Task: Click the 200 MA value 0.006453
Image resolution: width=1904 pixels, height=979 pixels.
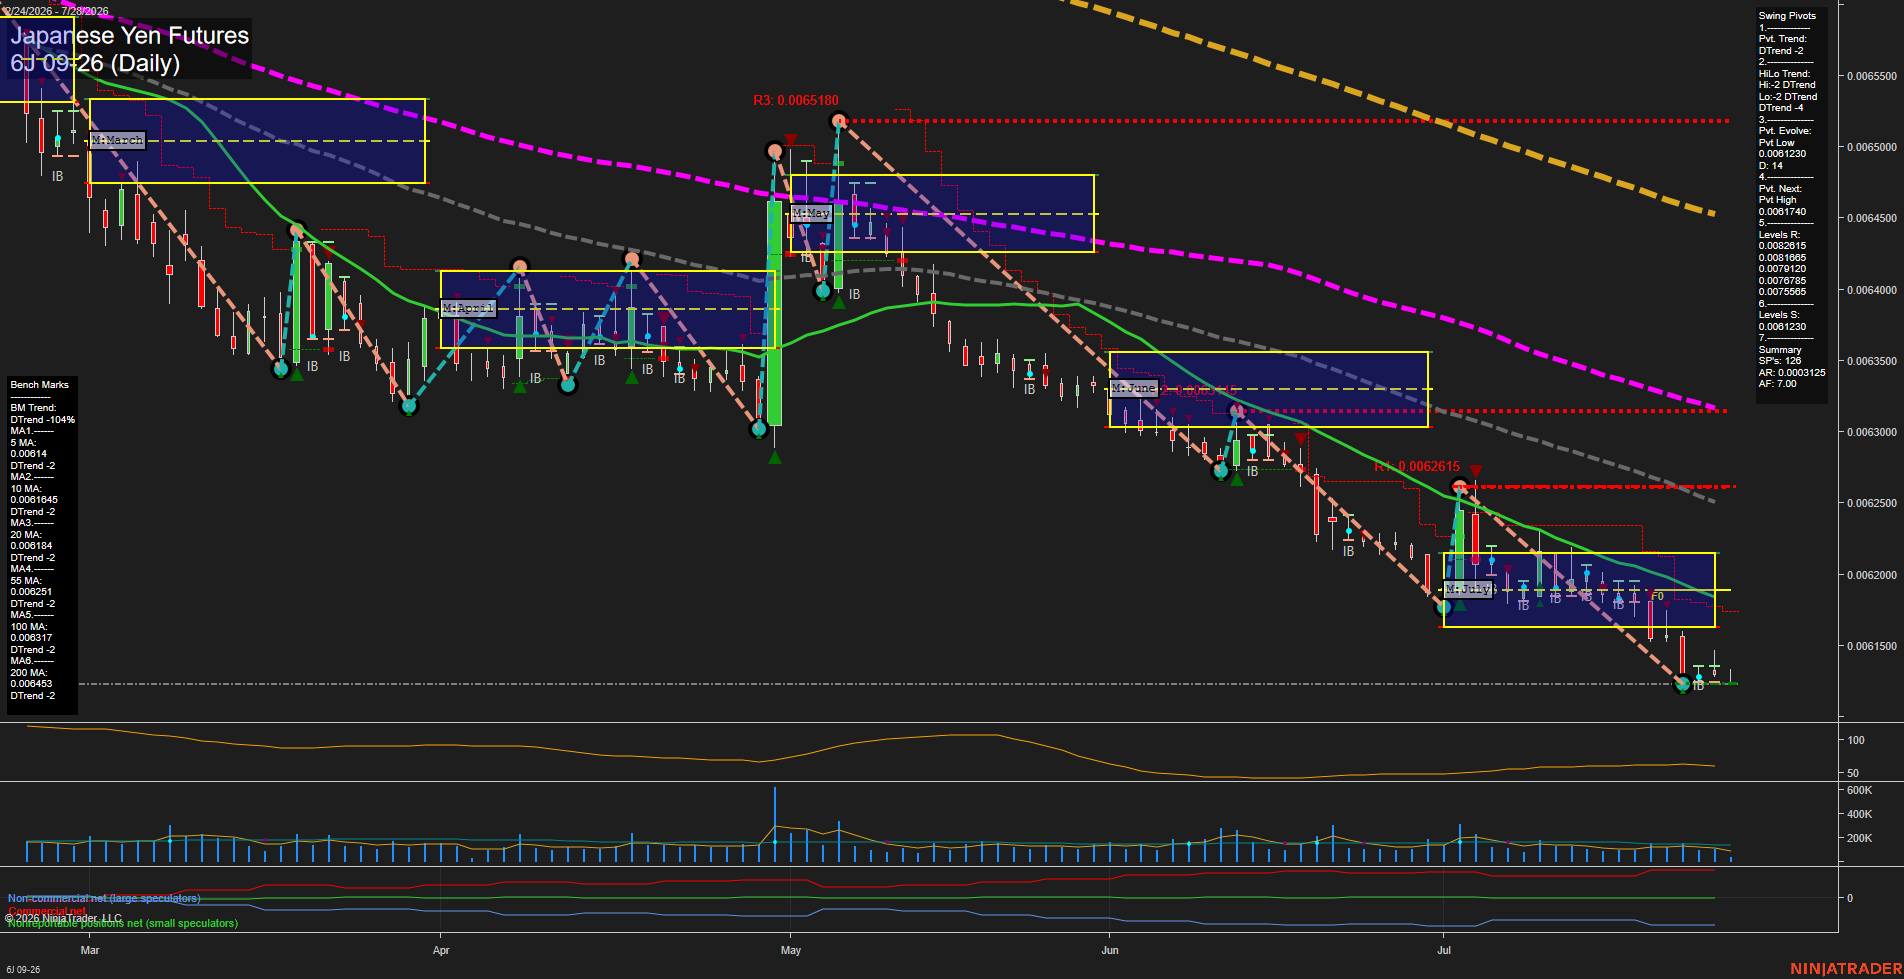Action: (31, 684)
